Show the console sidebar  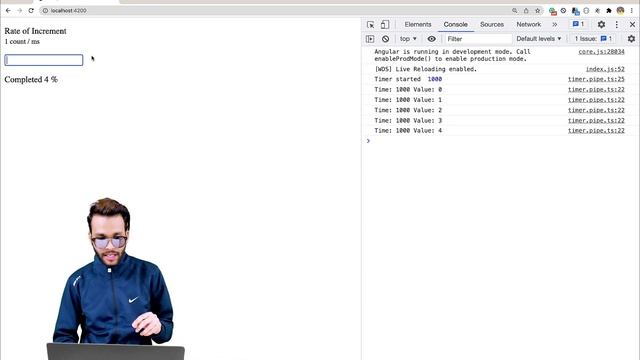tap(370, 39)
